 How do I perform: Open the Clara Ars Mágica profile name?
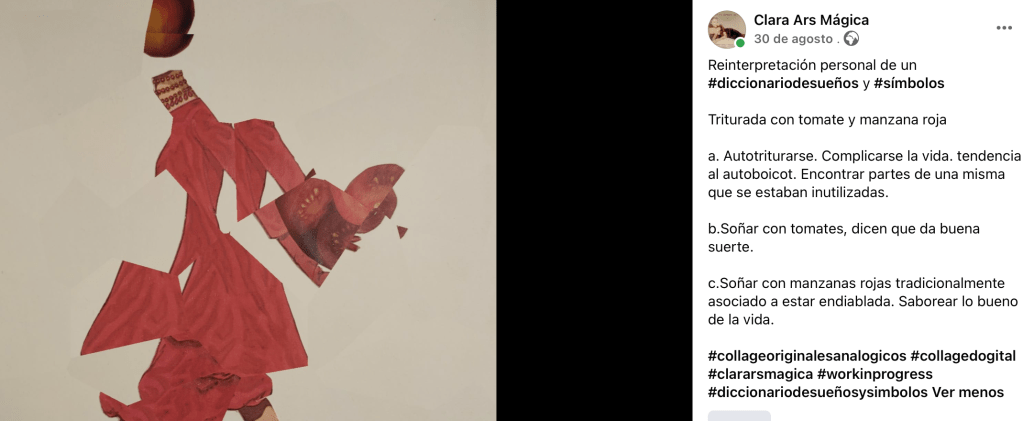[x=811, y=20]
